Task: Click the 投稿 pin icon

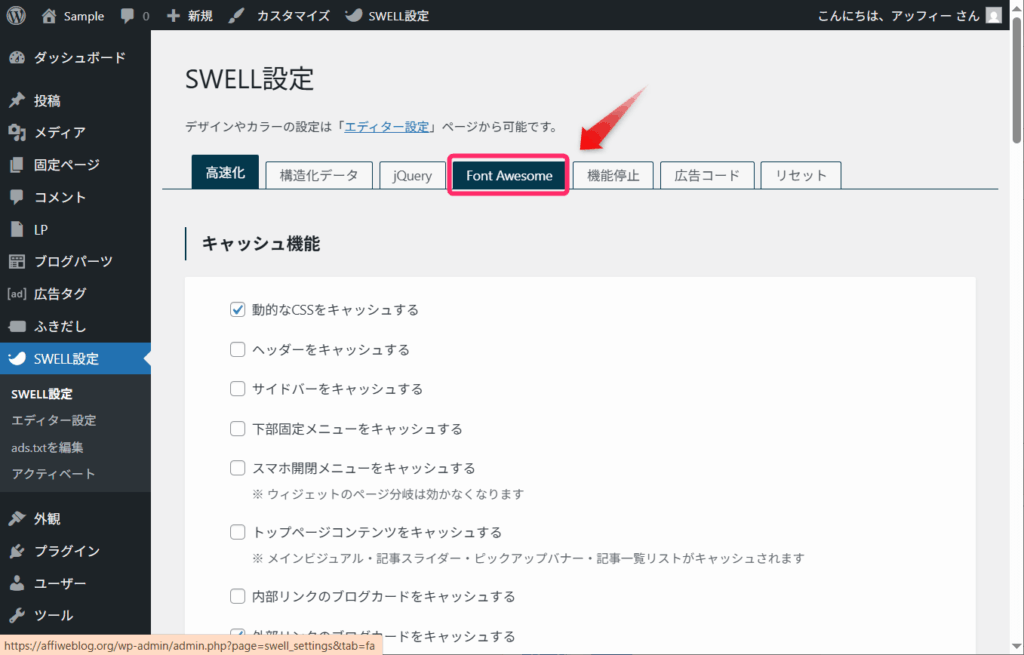Action: coord(17,100)
